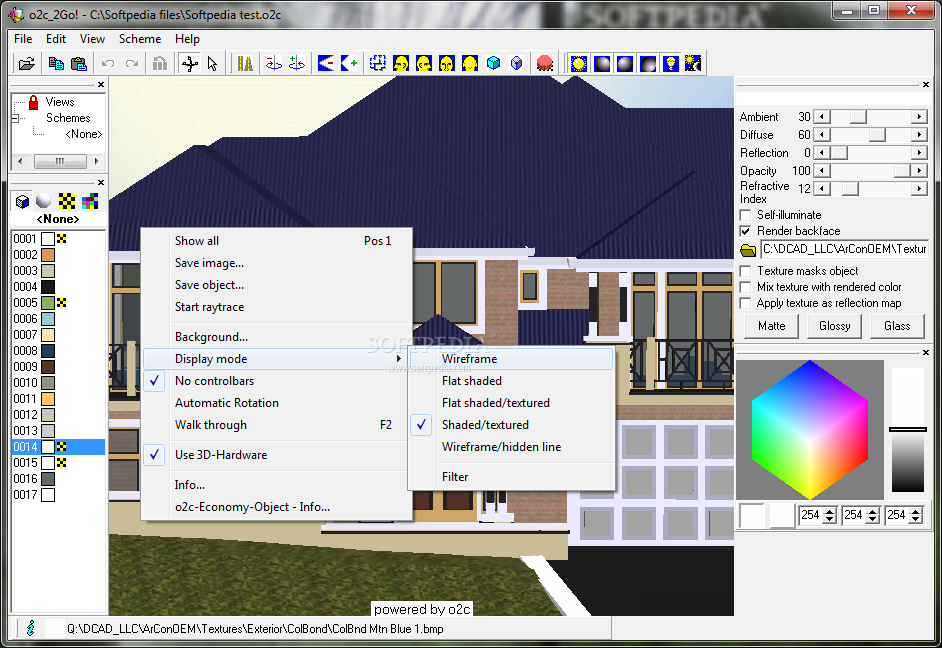Click the back-of-head view icon
The image size is (942, 648).
[x=470, y=63]
